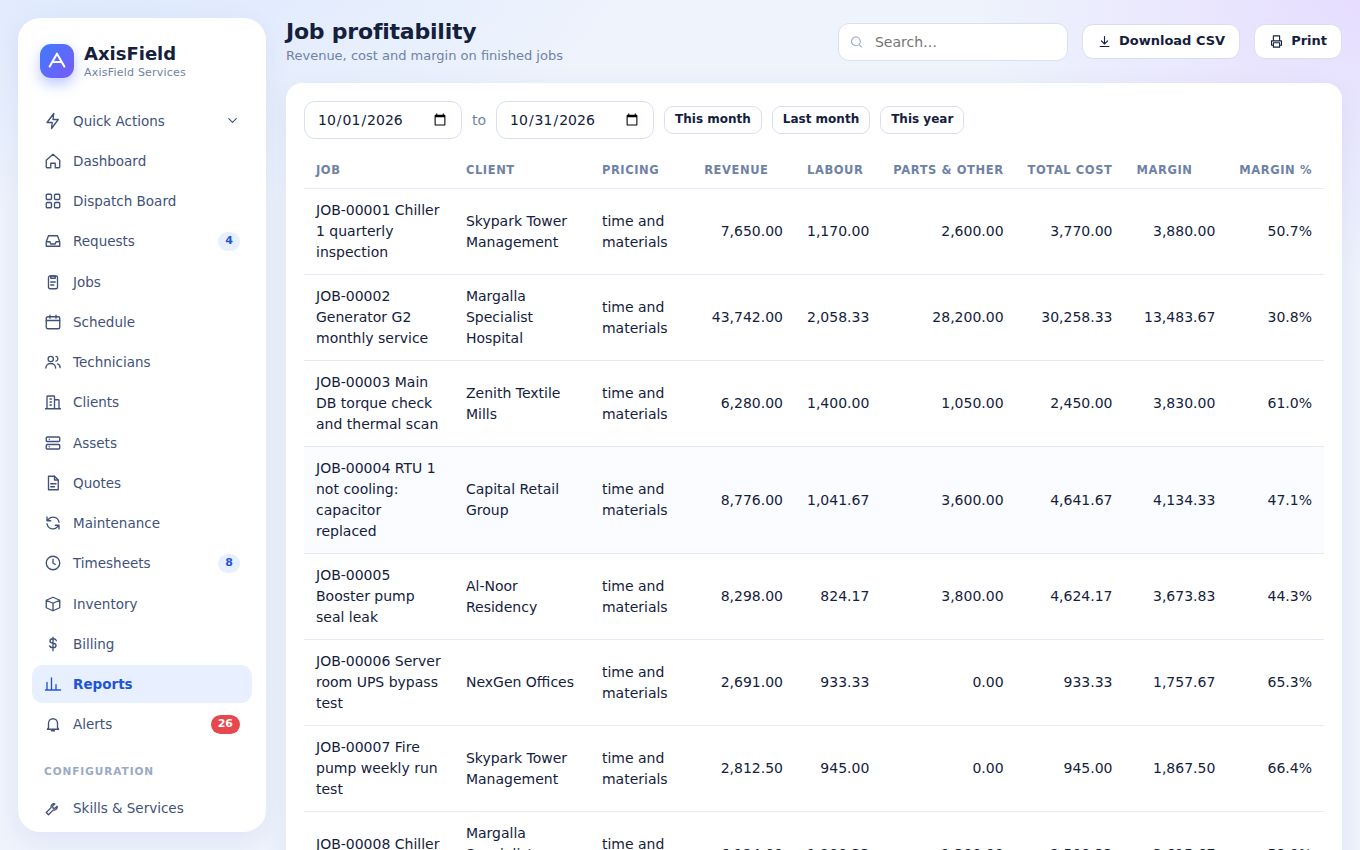Filter by Last month

coord(821,119)
